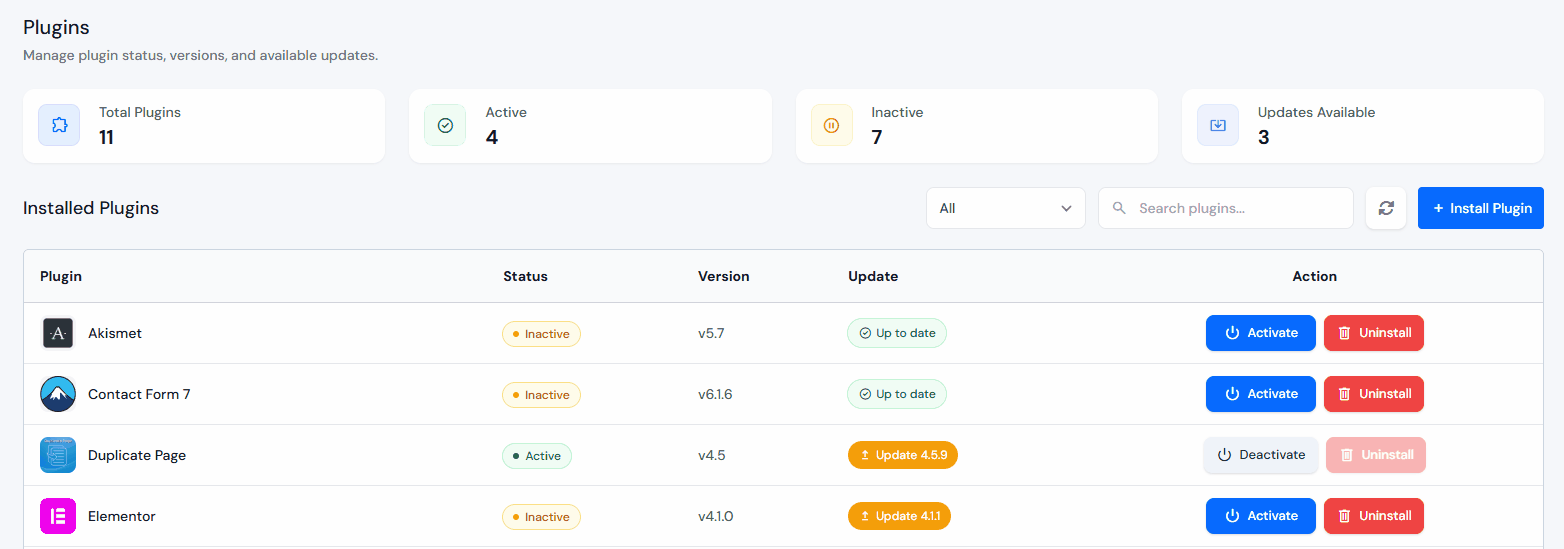Click the Update column header
Screen dimensions: 1564x549
[x=873, y=276]
